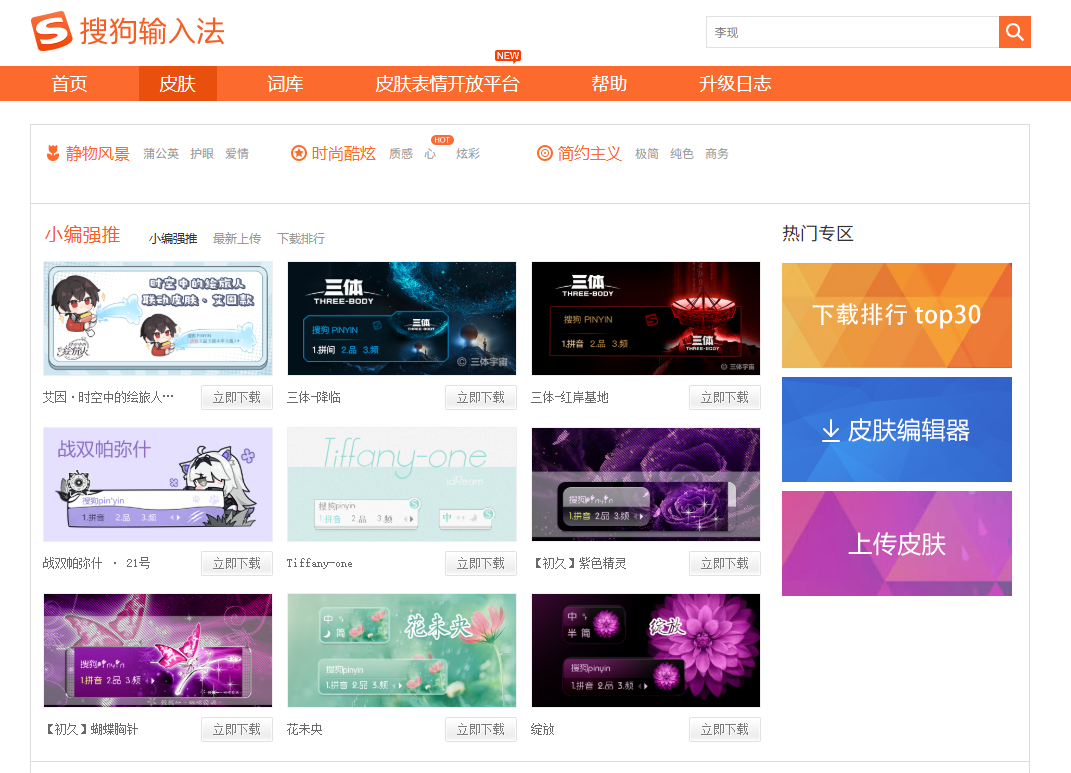Open the 首页 nav item
Image resolution: width=1071 pixels, height=773 pixels.
click(x=70, y=84)
